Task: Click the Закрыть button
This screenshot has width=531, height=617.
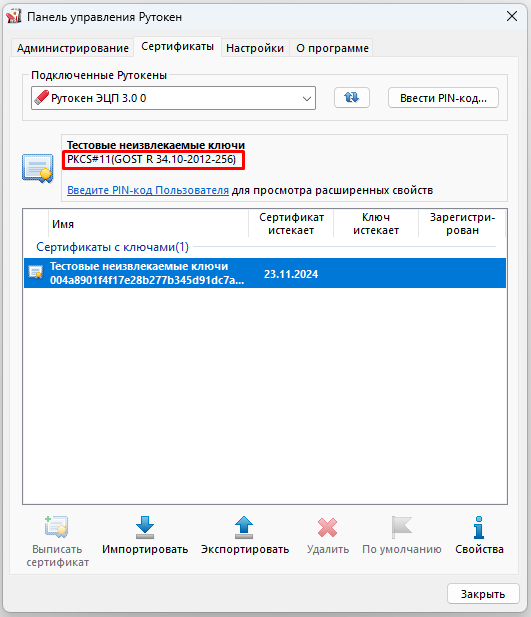Action: coord(483,594)
